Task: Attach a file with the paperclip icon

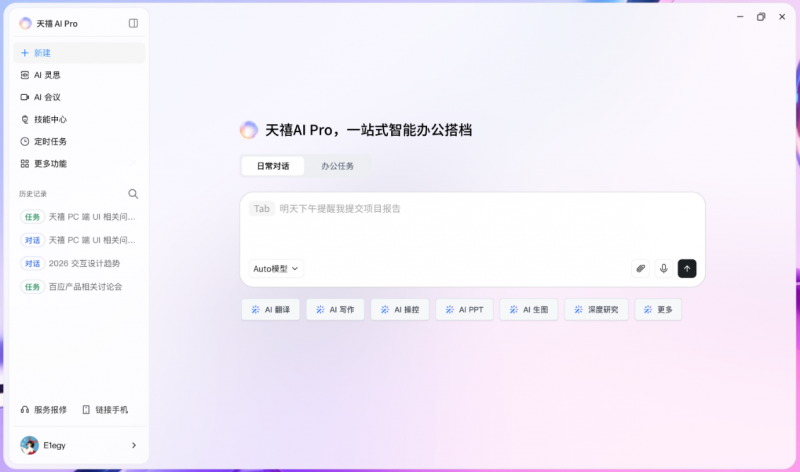Action: click(x=640, y=268)
